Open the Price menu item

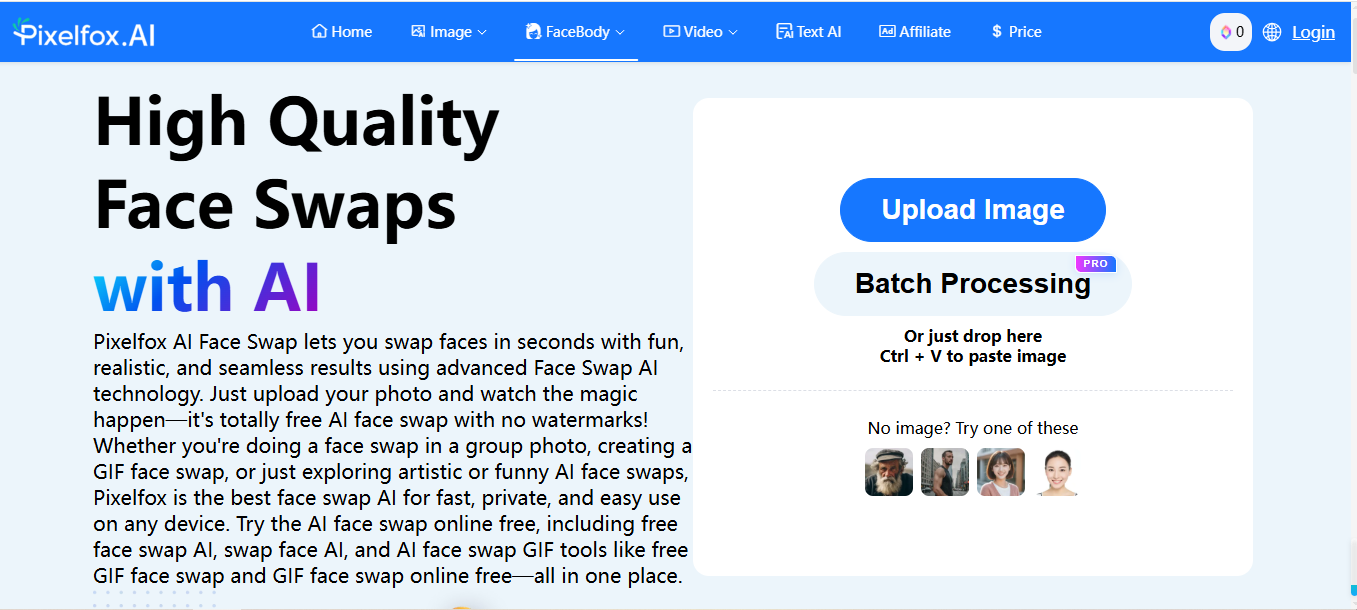pos(1017,32)
